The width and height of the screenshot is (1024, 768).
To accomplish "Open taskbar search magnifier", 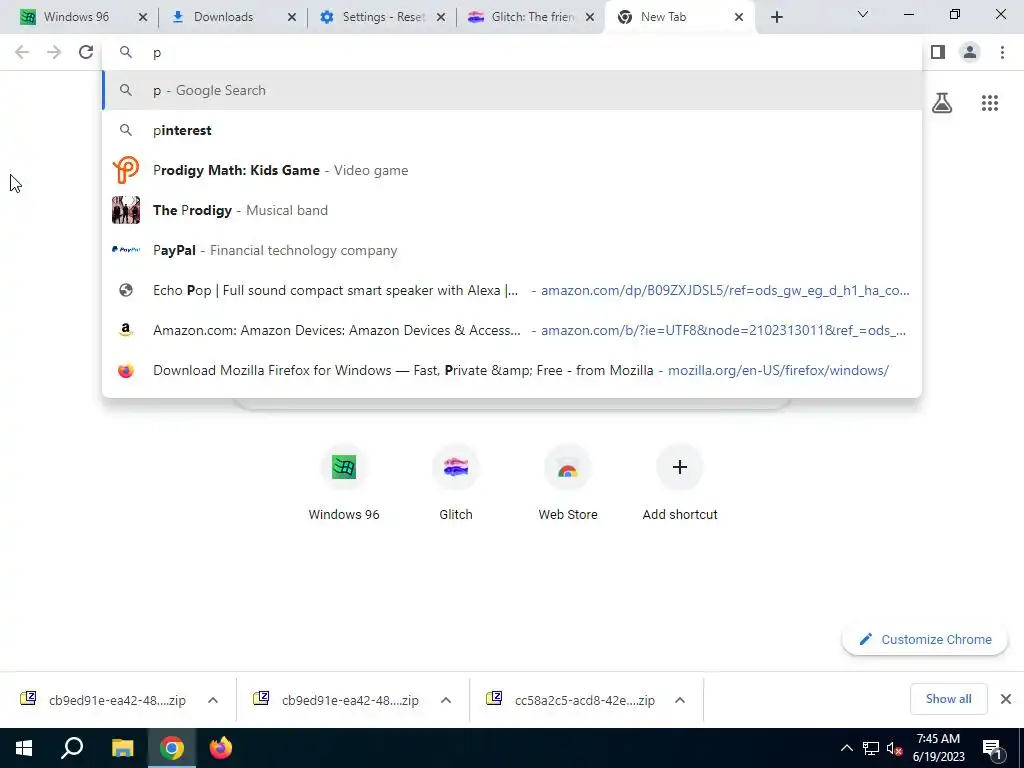I will pos(72,748).
